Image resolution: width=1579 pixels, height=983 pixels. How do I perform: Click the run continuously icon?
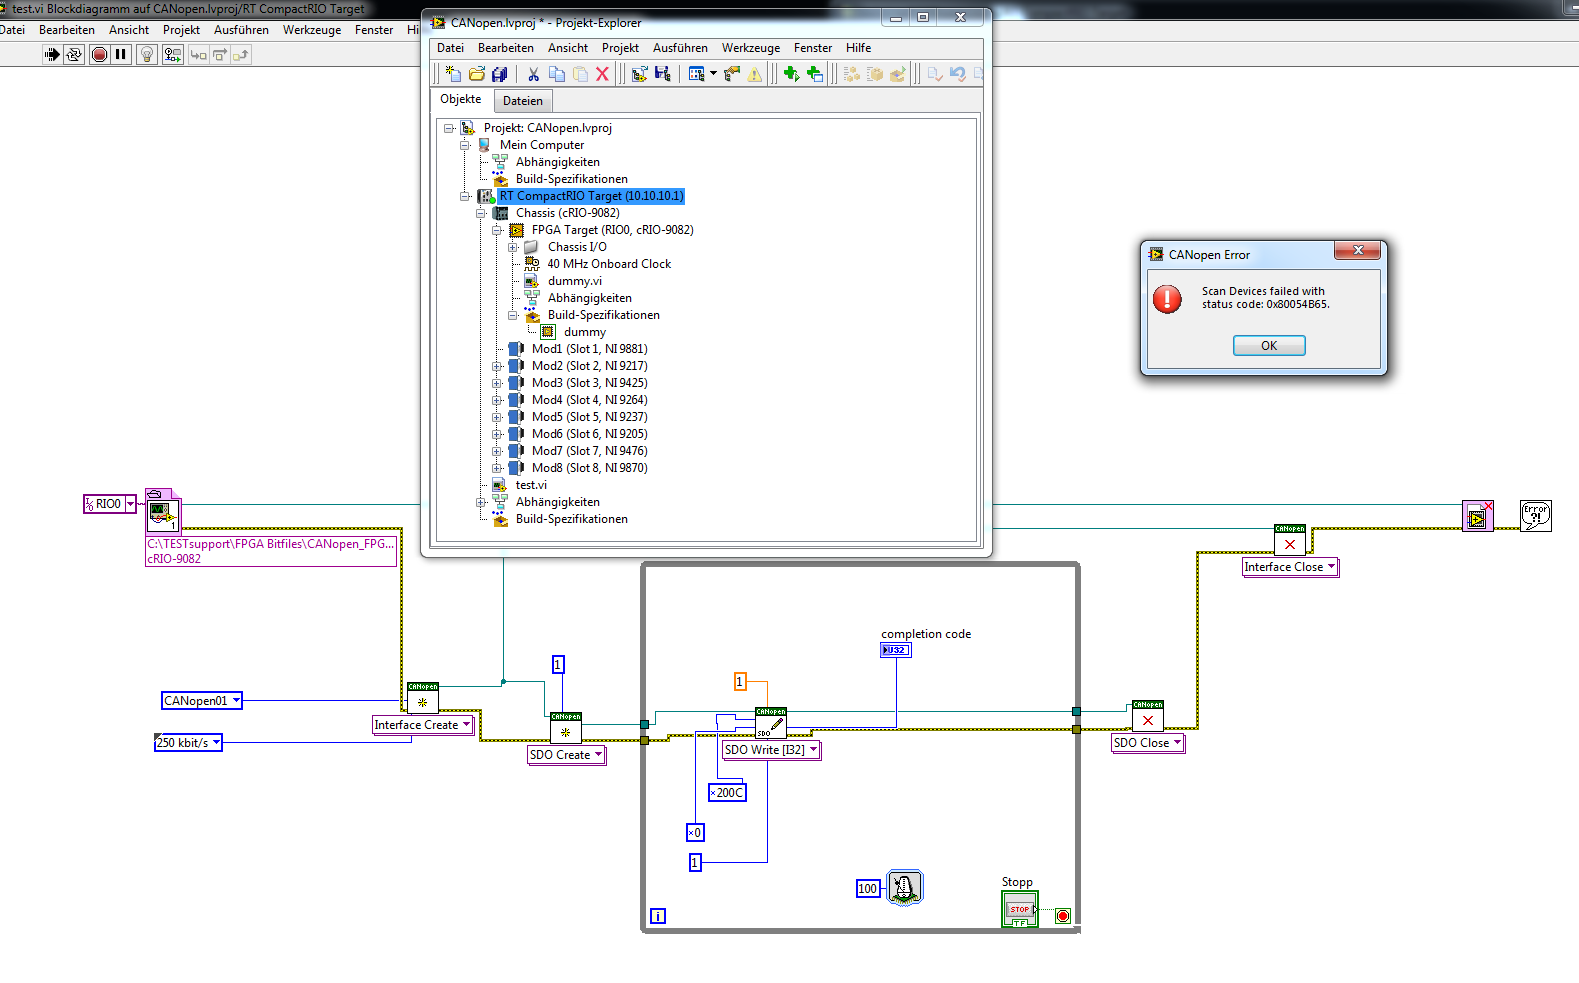coord(74,55)
